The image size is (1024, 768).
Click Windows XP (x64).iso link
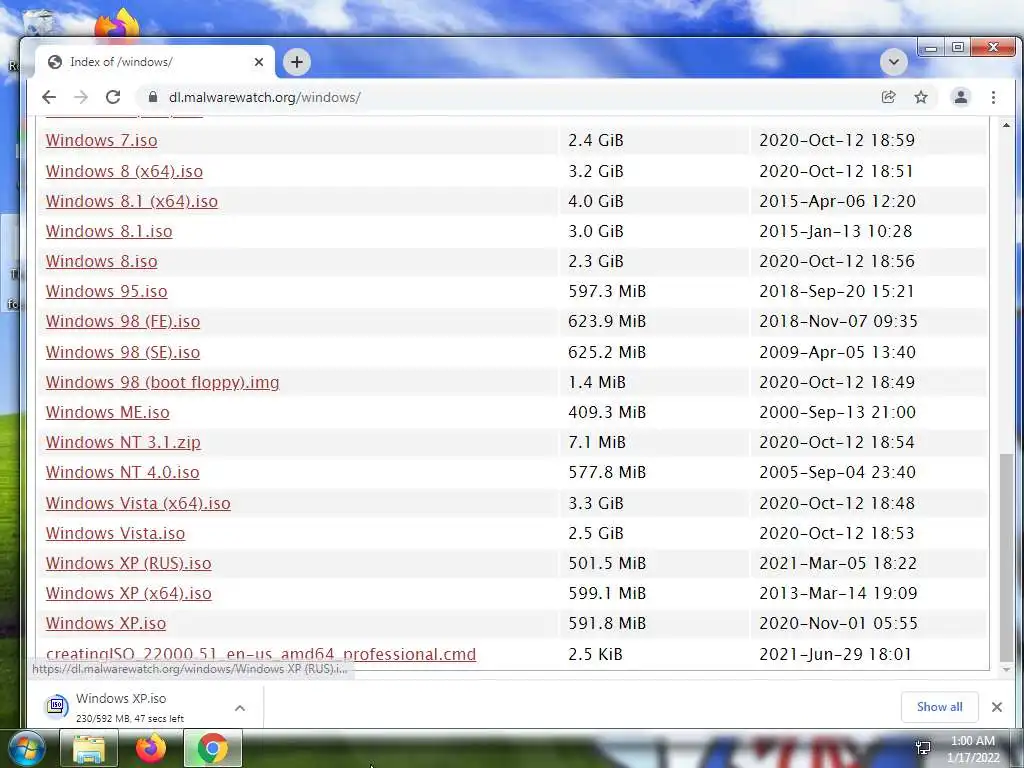(x=129, y=593)
